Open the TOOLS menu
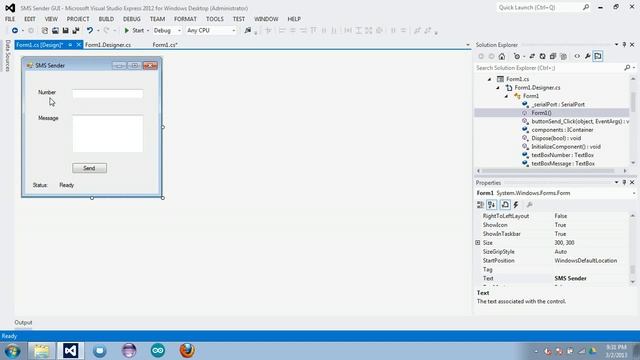The image size is (640, 360). tap(215, 19)
